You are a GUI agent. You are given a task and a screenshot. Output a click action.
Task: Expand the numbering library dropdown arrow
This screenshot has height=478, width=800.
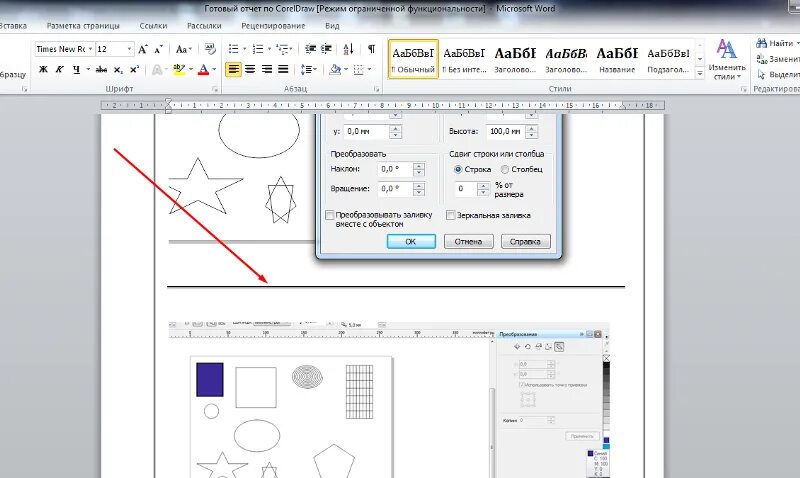click(269, 49)
